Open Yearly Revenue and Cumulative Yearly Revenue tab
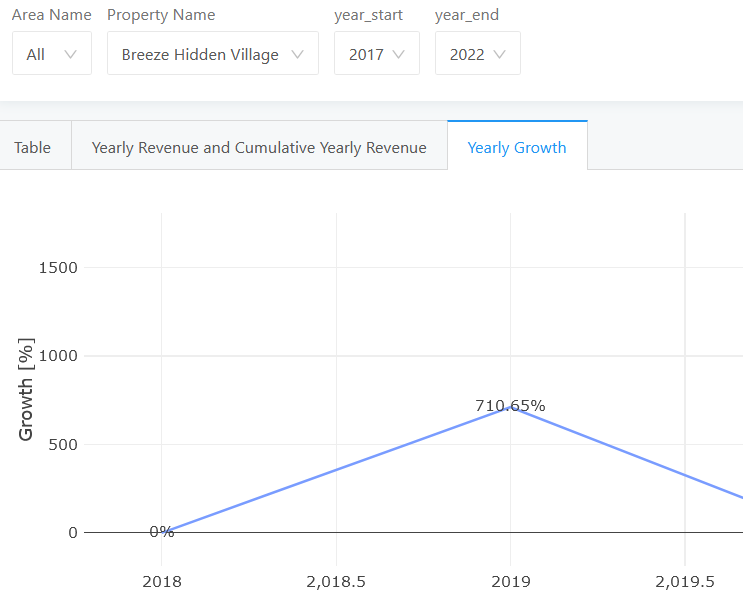Screen dimensions: 743x611 pos(259,147)
